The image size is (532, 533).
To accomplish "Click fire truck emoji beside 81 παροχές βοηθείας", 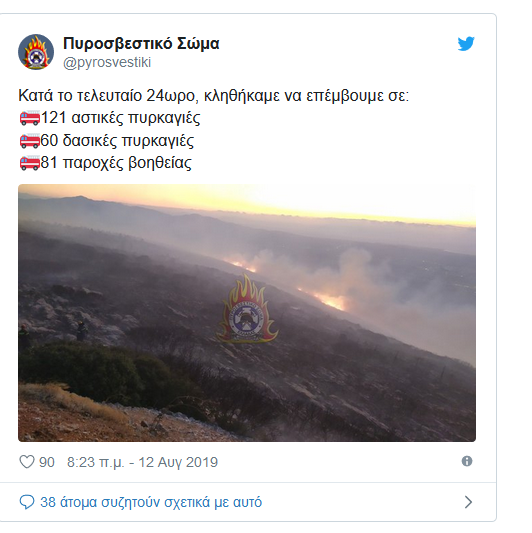I will (30, 163).
